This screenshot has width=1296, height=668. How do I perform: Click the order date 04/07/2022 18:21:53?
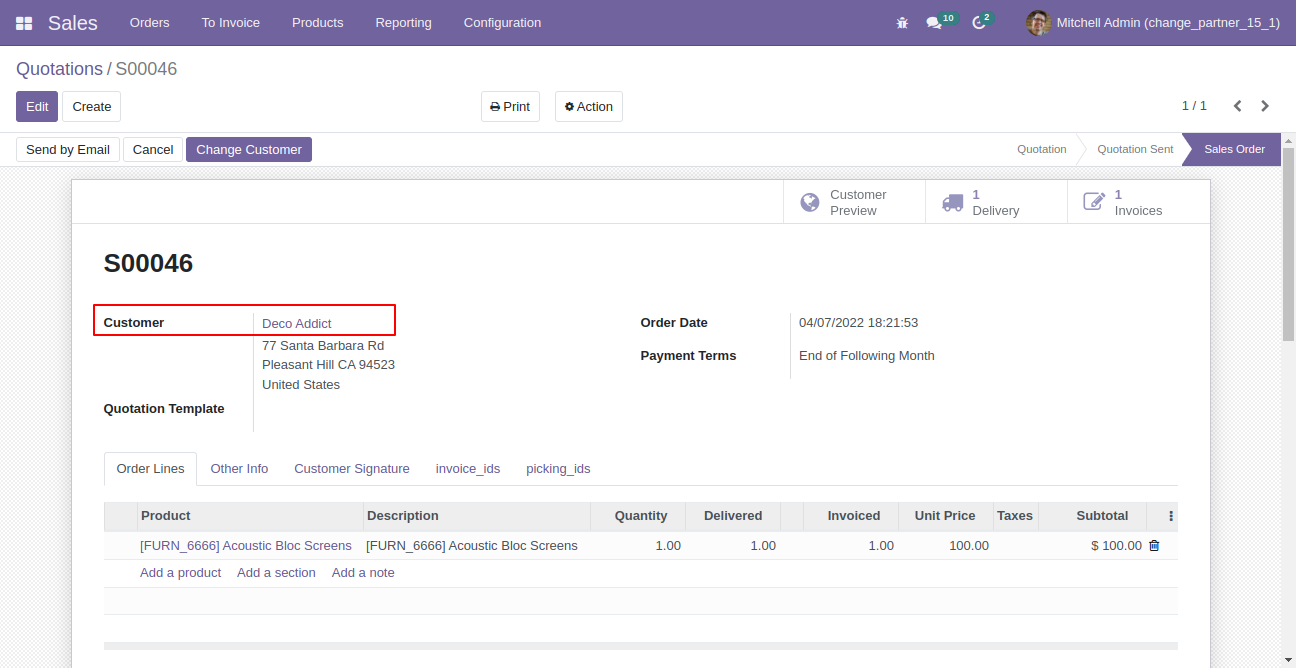pyautogui.click(x=858, y=323)
